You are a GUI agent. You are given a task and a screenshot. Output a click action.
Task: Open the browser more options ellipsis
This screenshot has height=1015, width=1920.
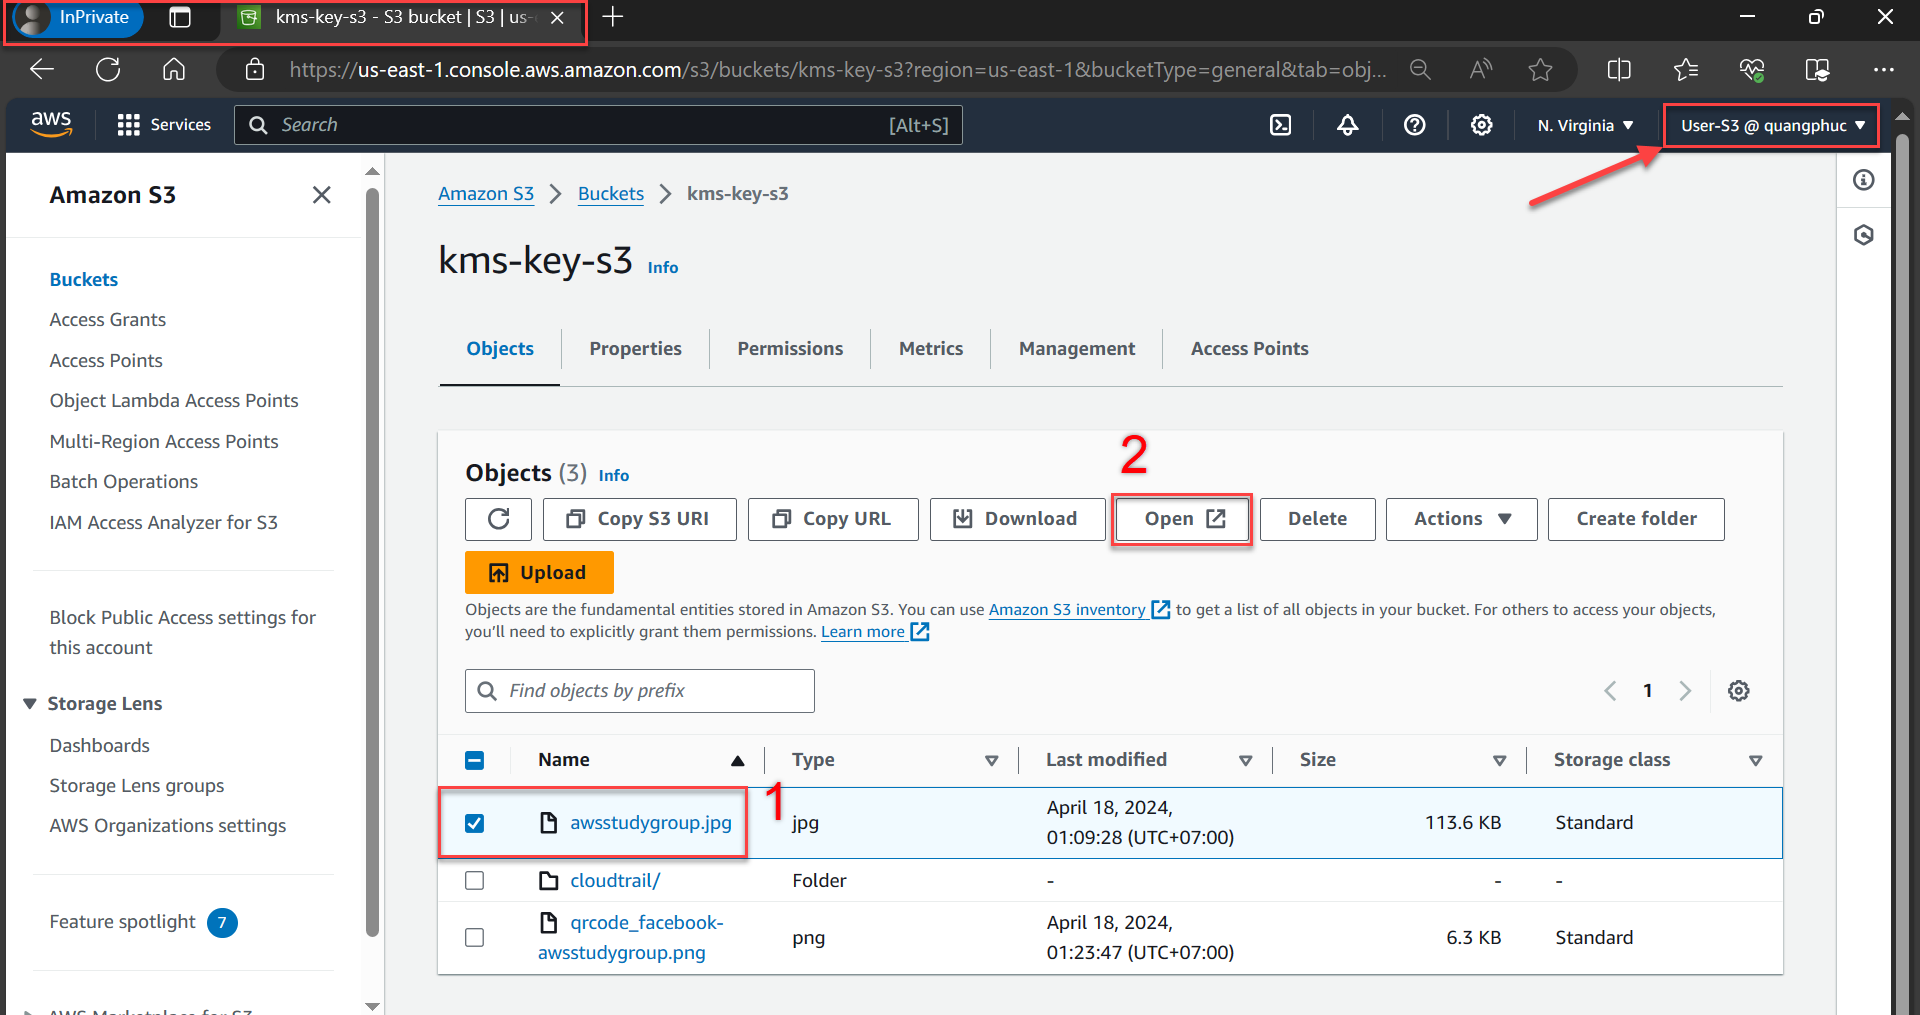1884,69
